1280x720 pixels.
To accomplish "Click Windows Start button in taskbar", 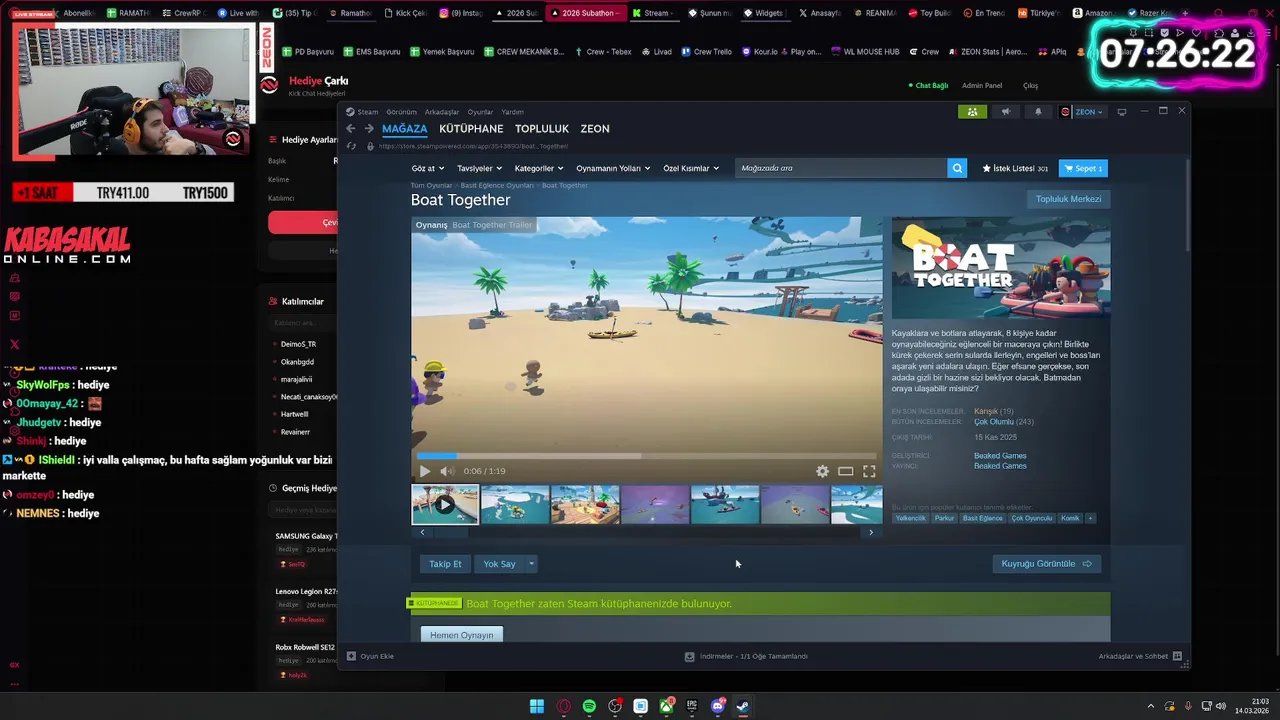I will [x=537, y=706].
